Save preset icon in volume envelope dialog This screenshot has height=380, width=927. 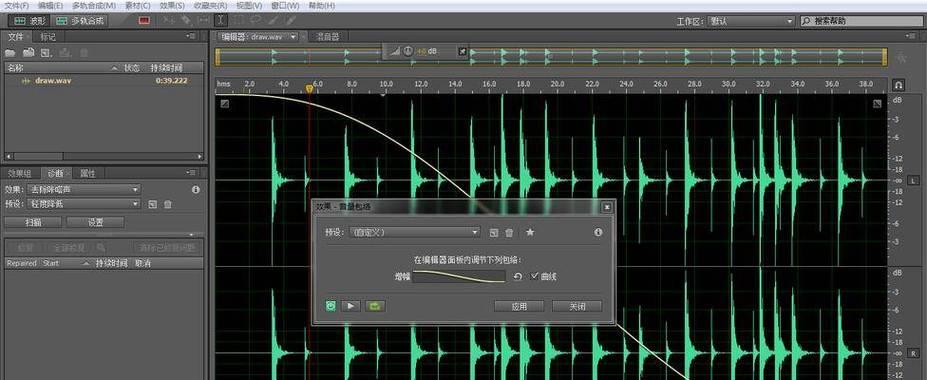click(494, 233)
